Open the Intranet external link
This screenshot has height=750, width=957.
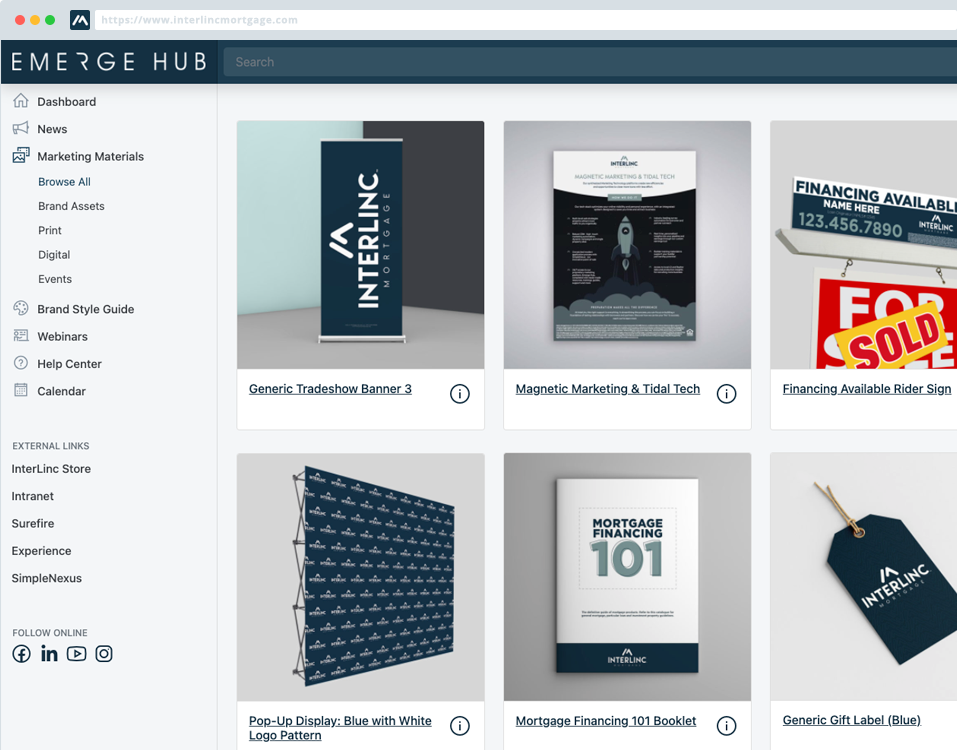point(32,496)
